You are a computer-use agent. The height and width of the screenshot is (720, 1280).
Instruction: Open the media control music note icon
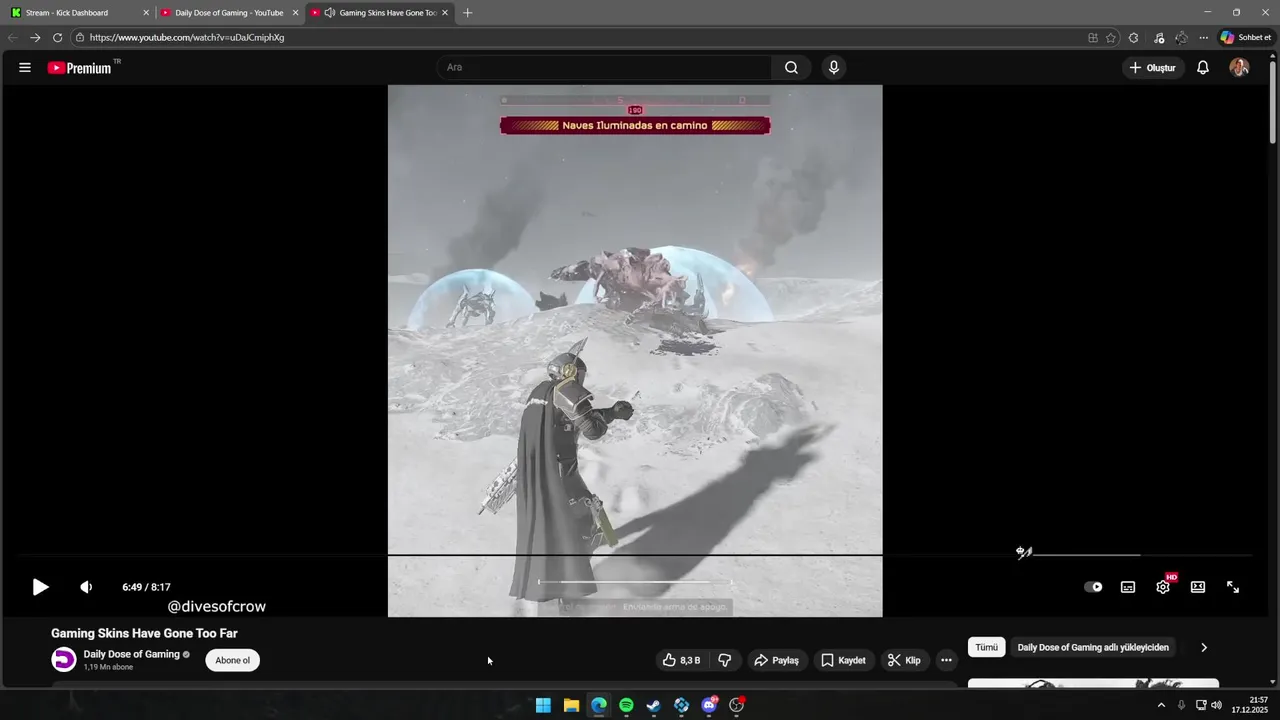(1159, 37)
